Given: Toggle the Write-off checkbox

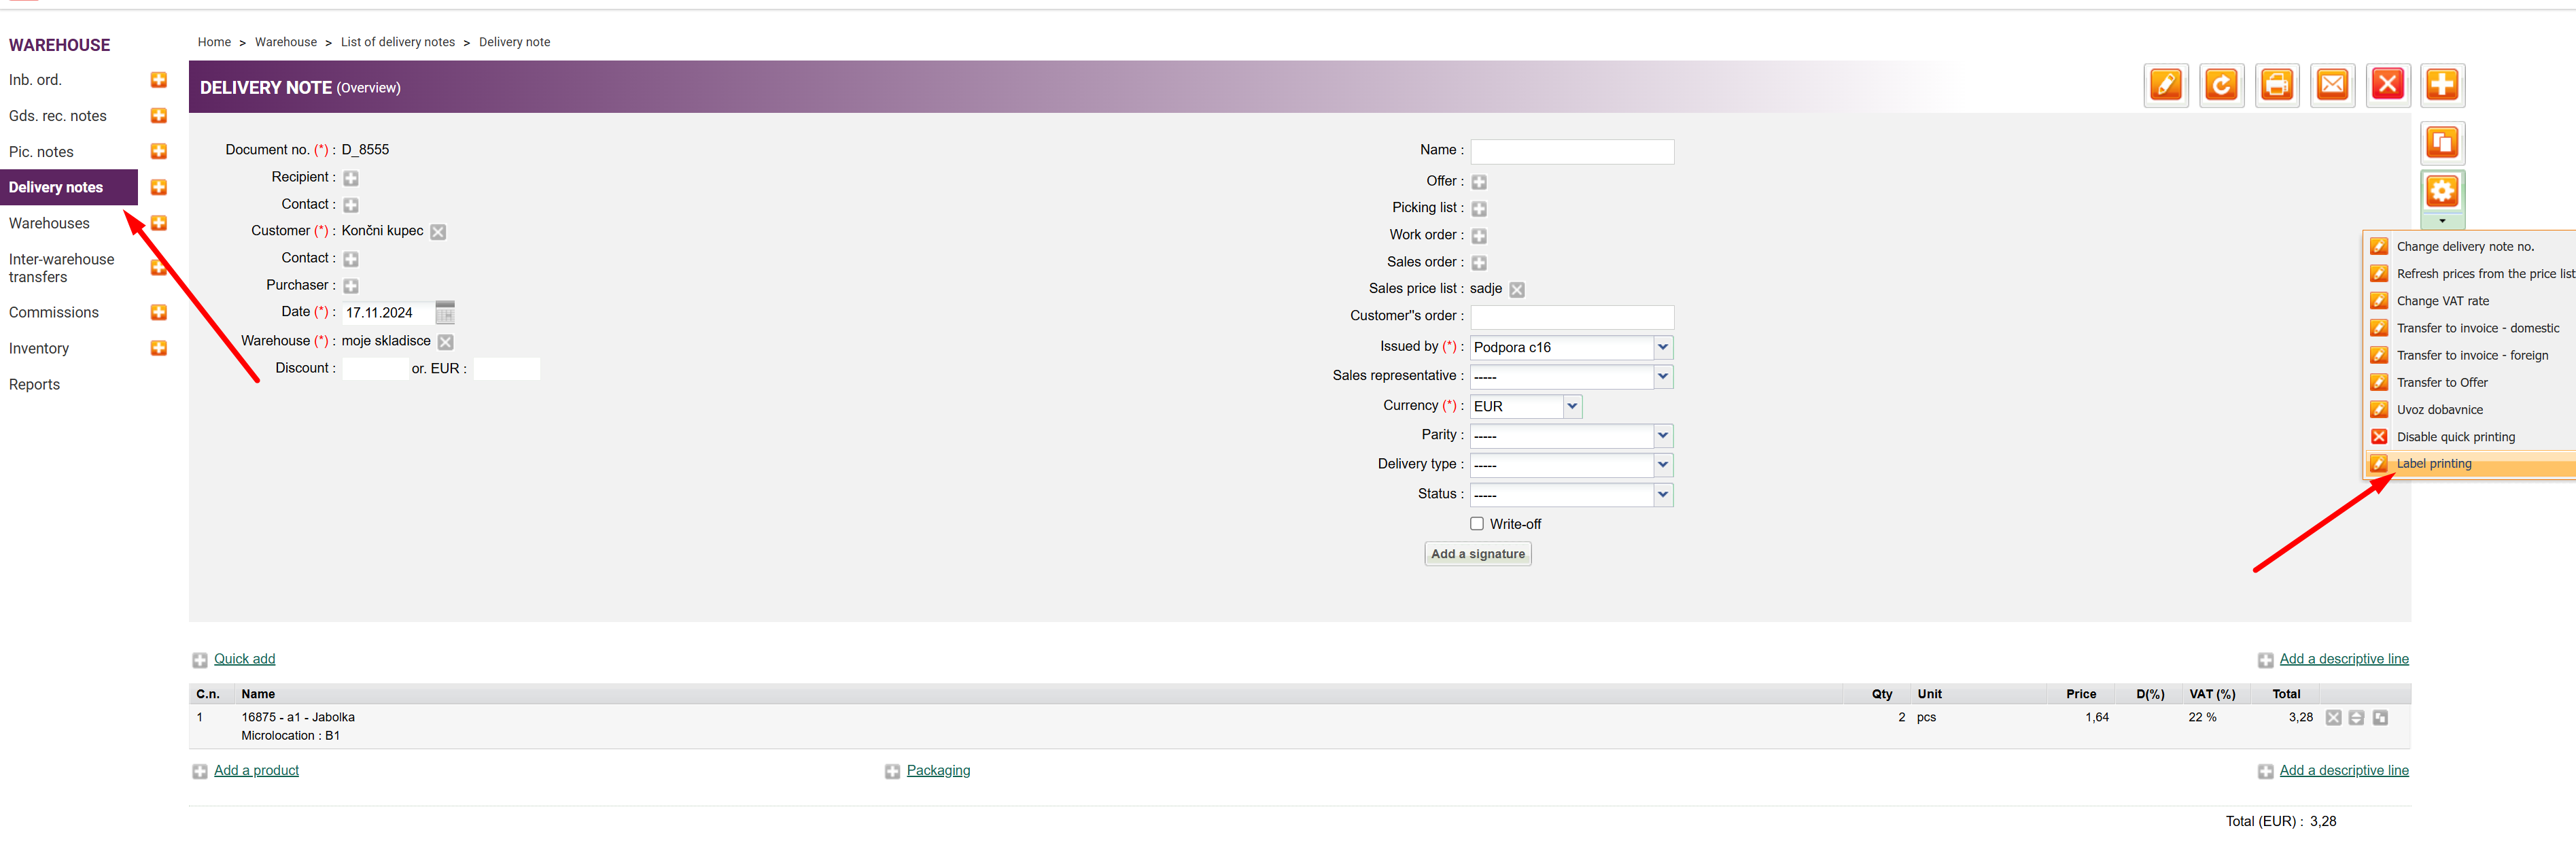Looking at the screenshot, I should tap(1476, 524).
